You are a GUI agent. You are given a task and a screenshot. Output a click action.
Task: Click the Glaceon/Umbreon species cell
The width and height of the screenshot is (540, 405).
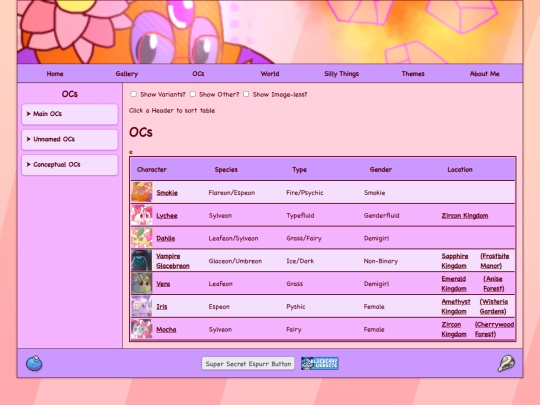pos(235,261)
